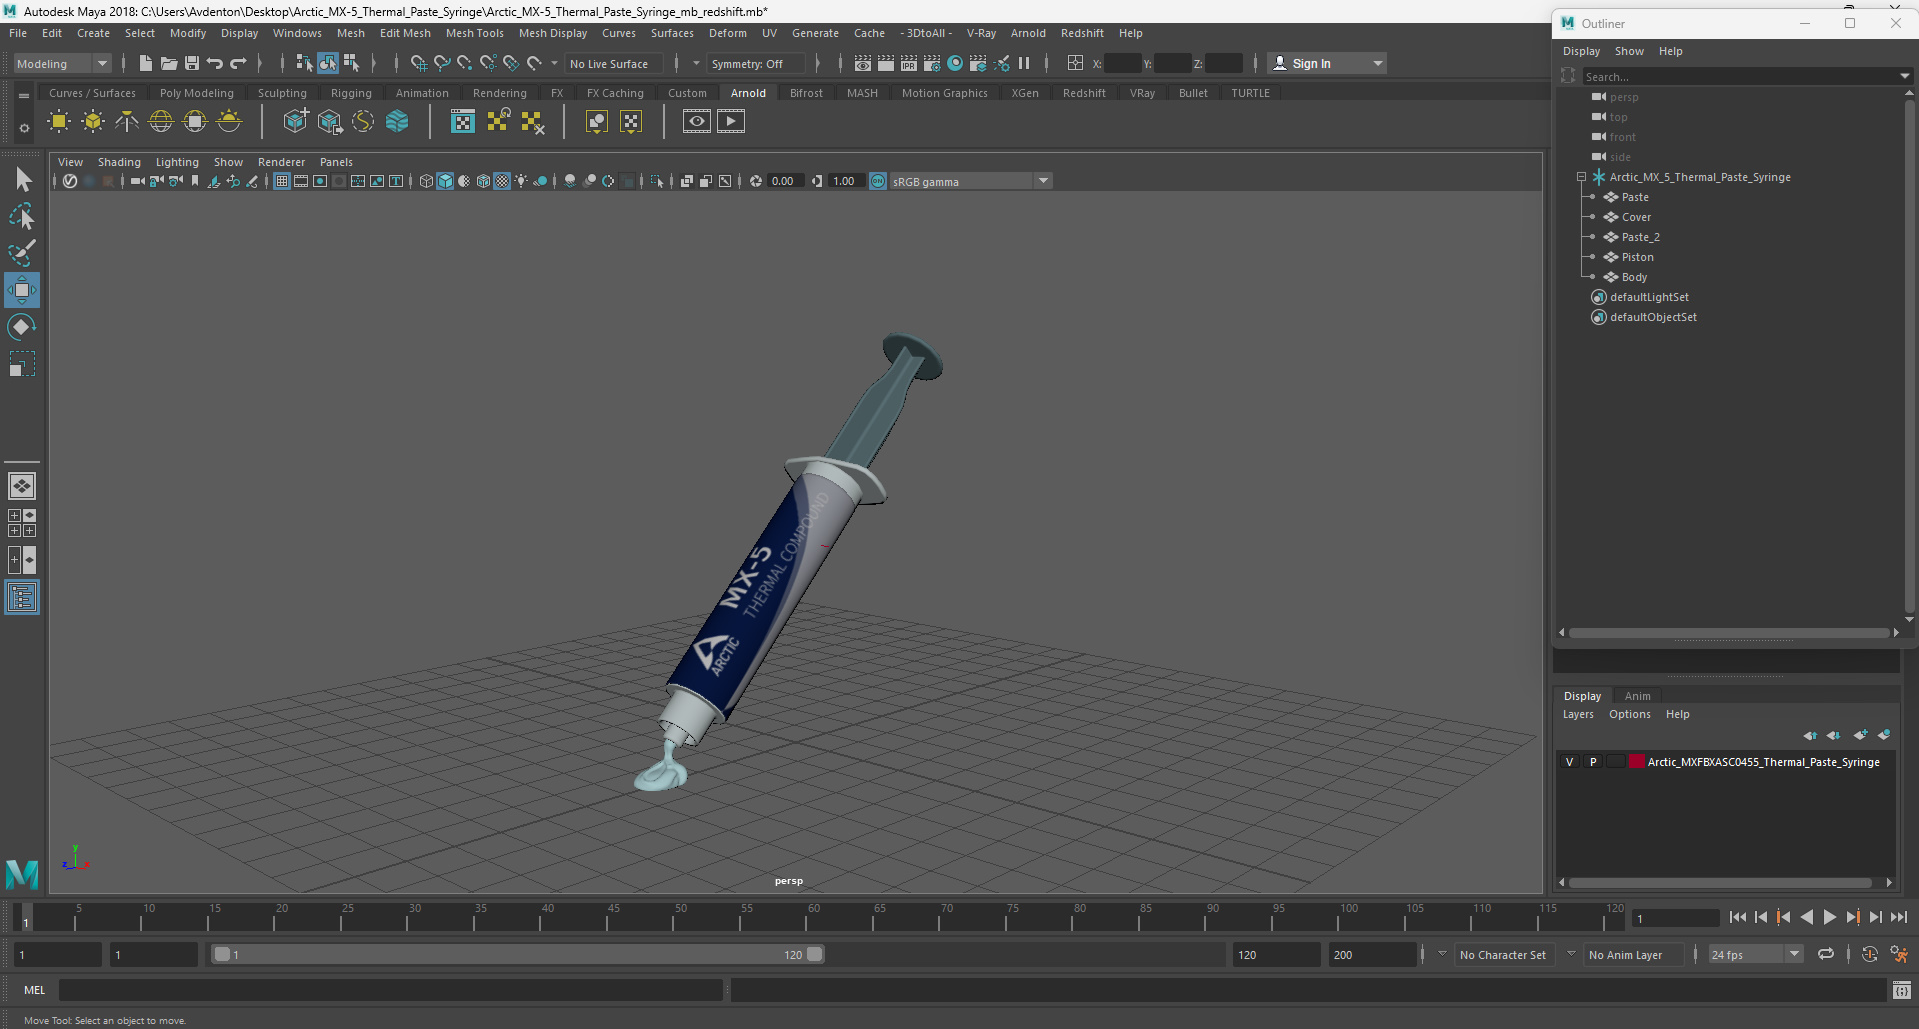Switch to the Poly Modeling shelf tab
This screenshot has height=1029, width=1919.
196,93
